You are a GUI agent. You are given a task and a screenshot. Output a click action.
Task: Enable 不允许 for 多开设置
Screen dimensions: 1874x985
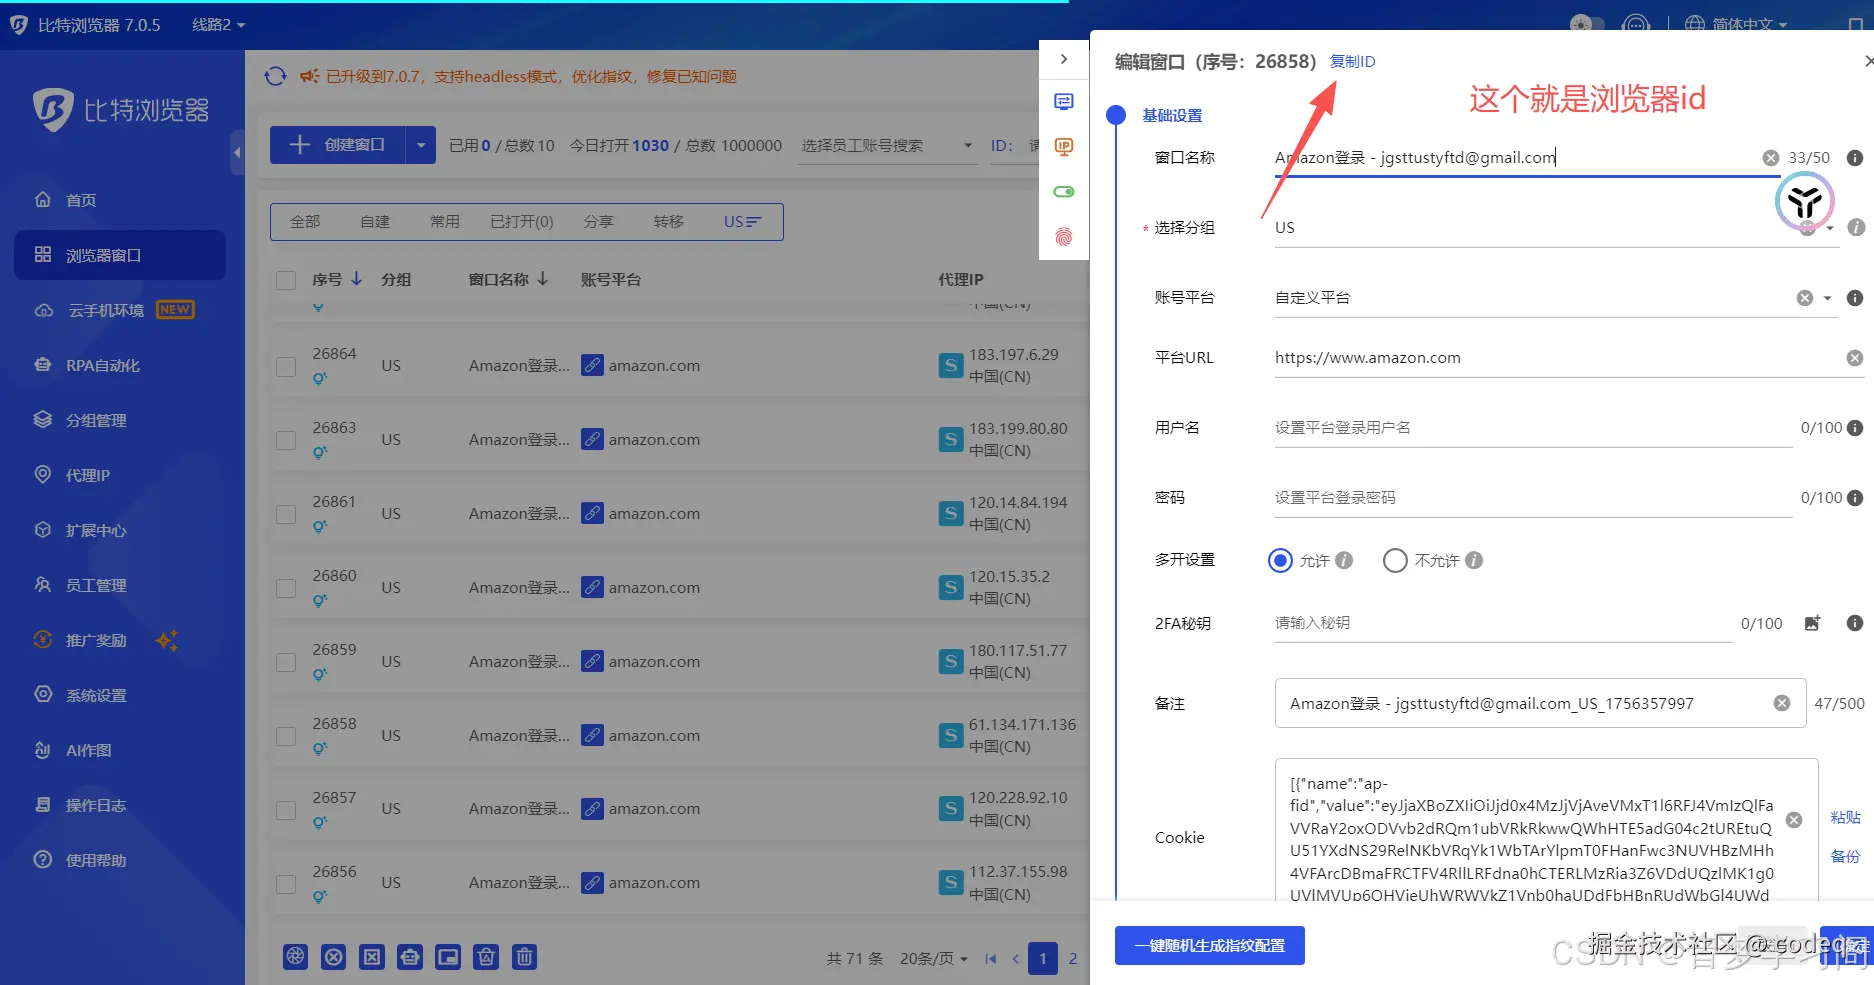coord(1395,560)
